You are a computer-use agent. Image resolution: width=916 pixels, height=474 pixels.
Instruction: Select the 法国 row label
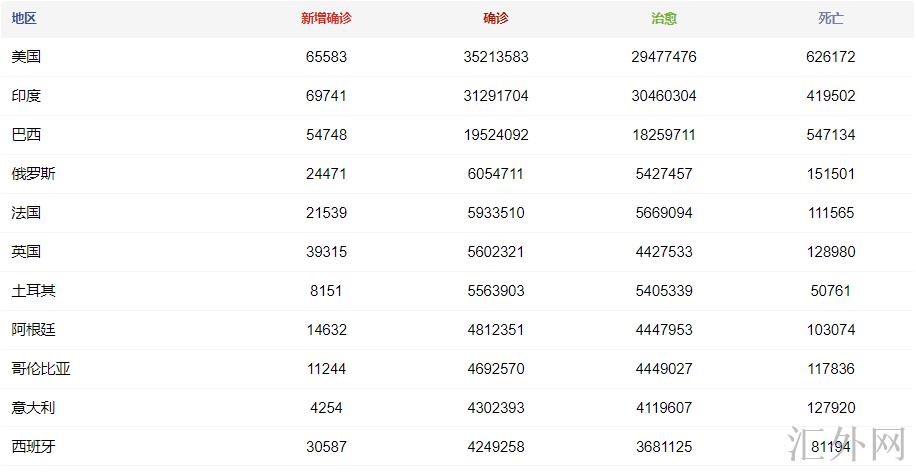26,213
